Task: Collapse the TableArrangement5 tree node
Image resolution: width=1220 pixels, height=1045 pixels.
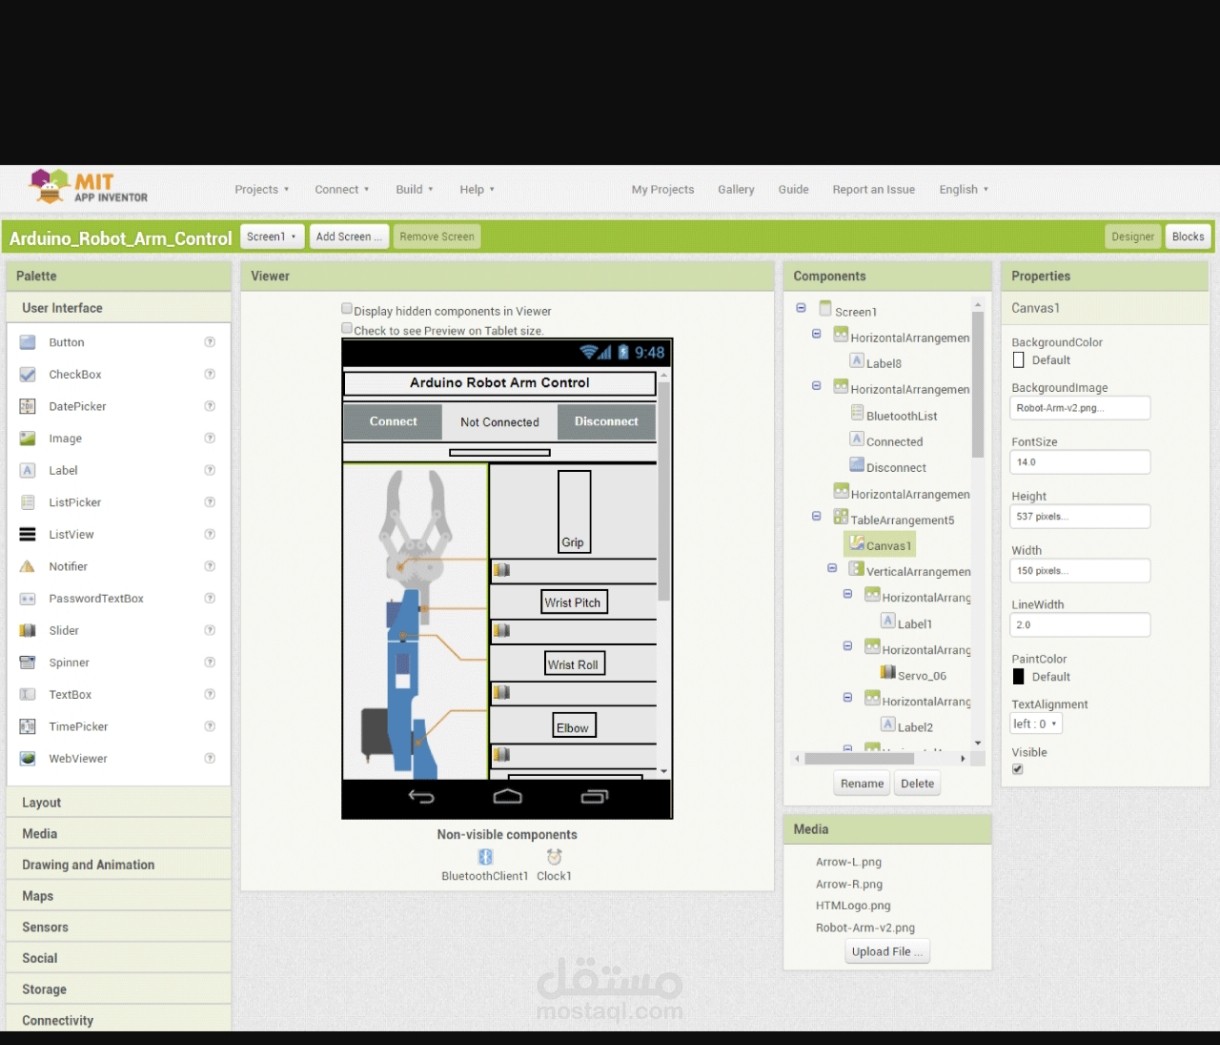Action: [x=816, y=517]
